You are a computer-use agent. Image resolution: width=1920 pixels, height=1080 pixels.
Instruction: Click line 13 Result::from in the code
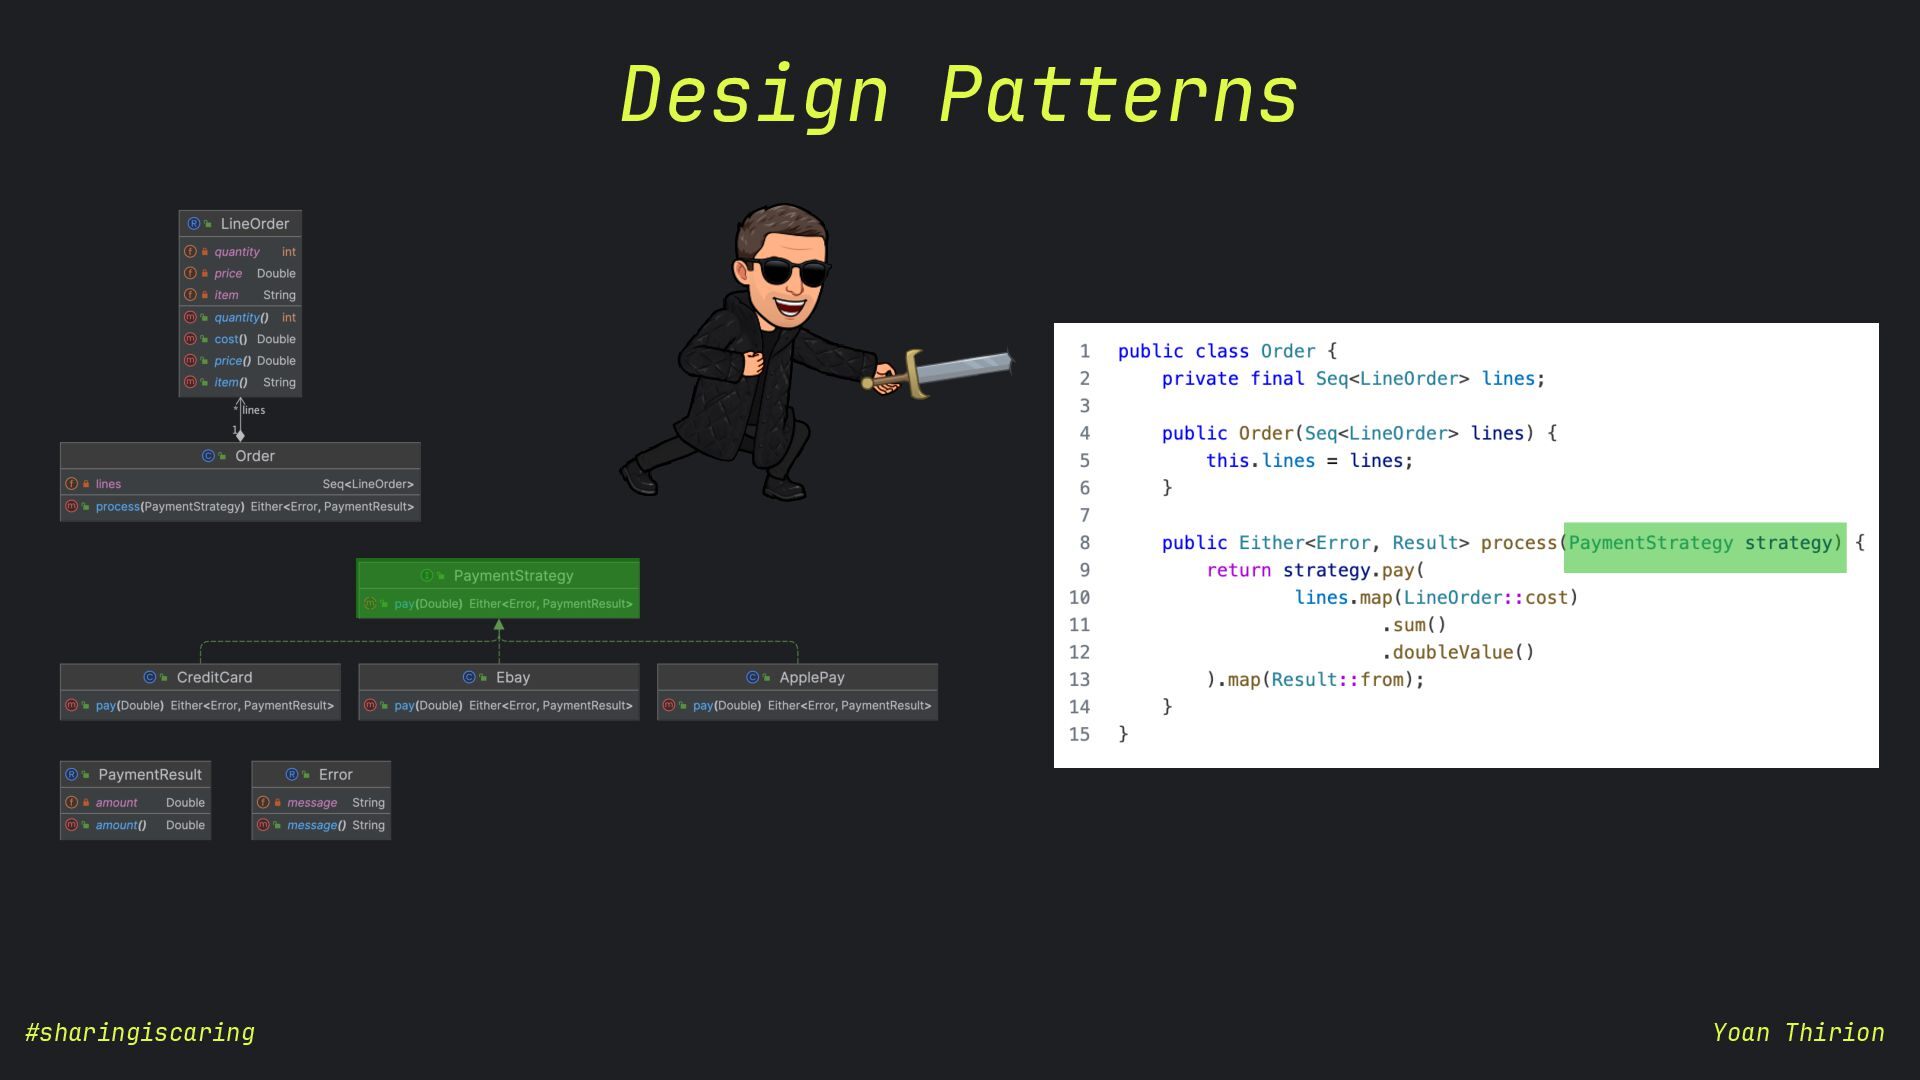click(1337, 680)
